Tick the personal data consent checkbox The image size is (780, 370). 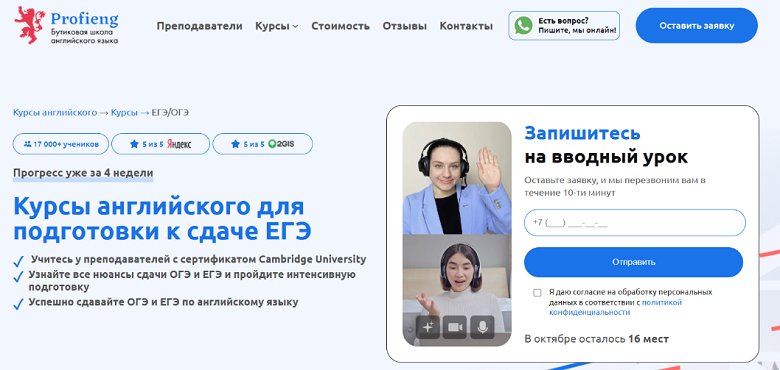coord(537,292)
